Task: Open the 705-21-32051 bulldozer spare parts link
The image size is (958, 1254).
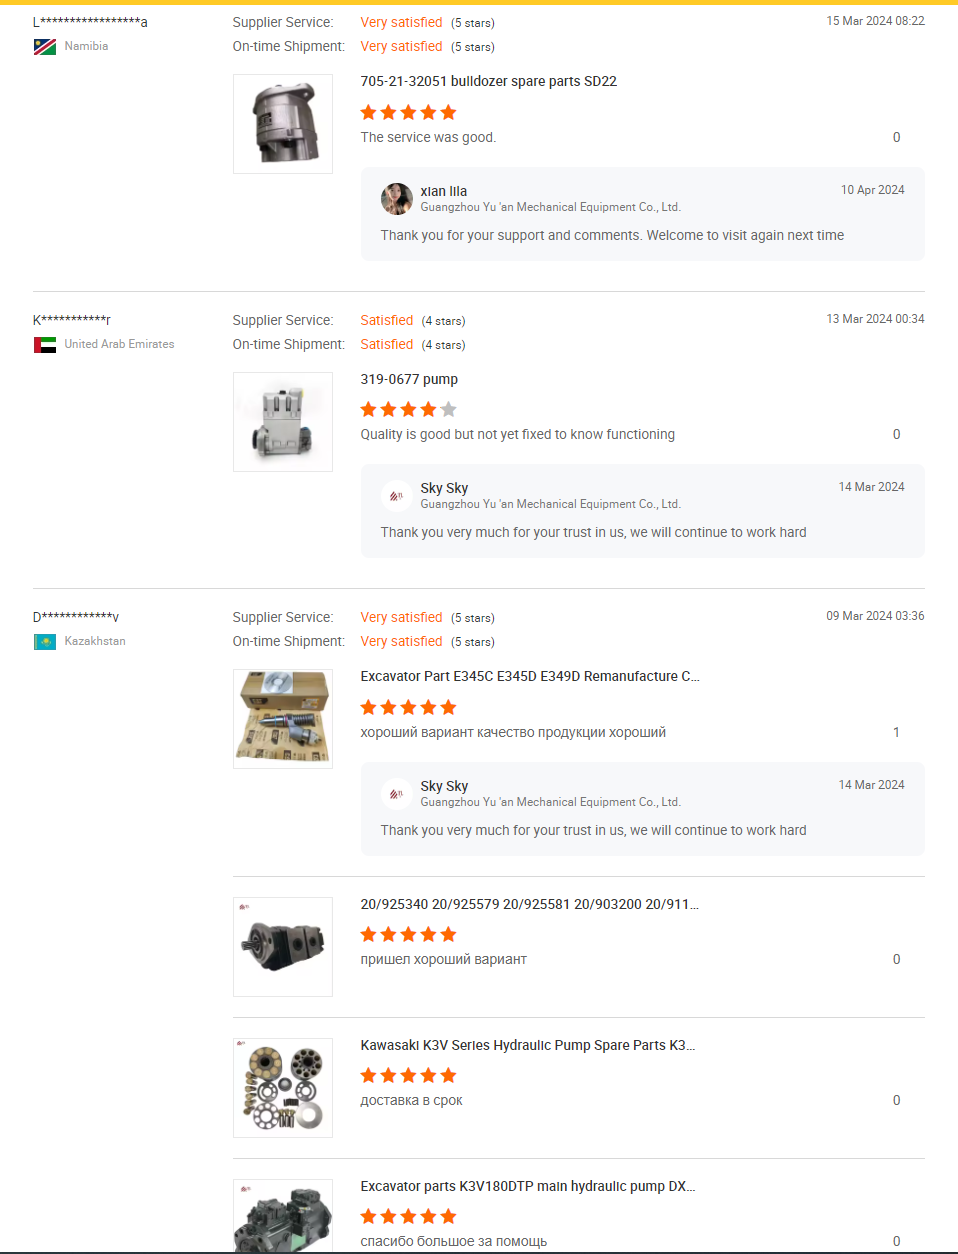Action: coord(488,81)
